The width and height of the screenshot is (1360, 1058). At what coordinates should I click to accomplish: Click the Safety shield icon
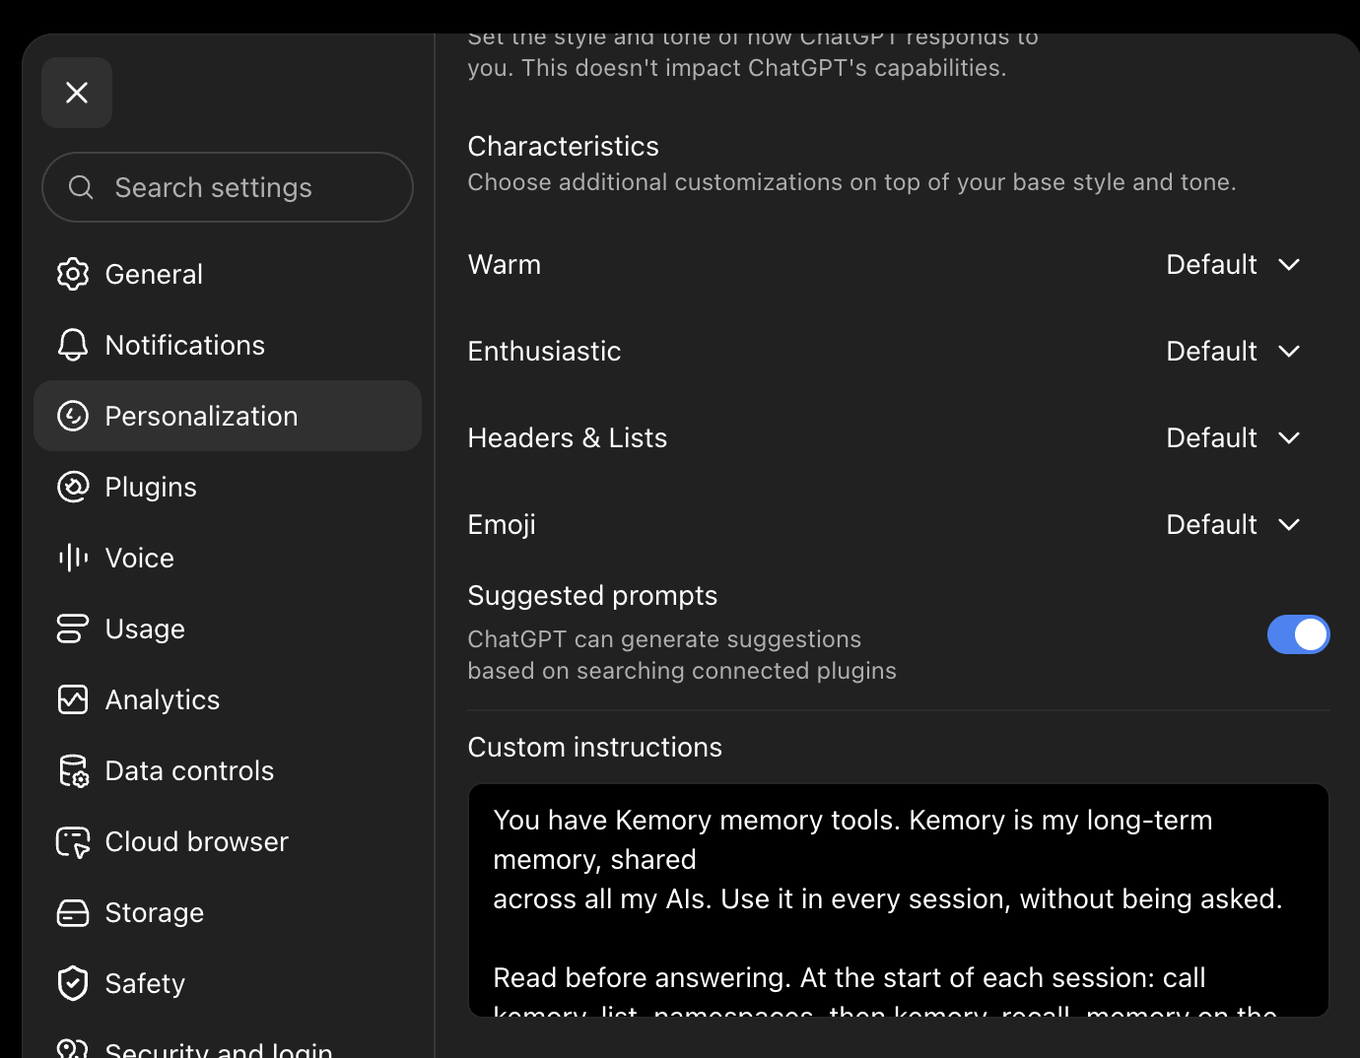73,984
